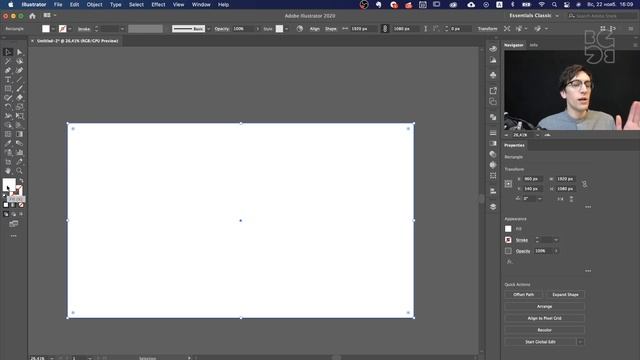Click the Fill swatch in Appearance

tap(508, 229)
